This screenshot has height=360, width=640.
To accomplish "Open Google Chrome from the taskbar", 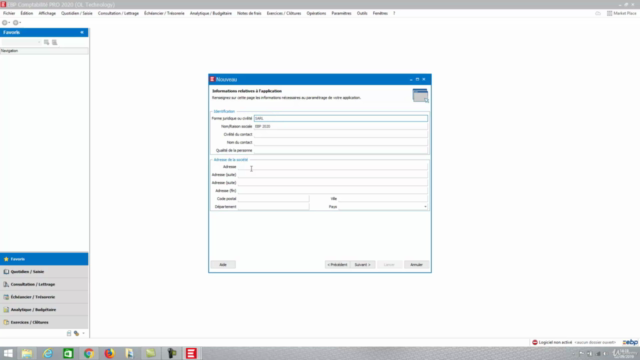I will (x=89, y=353).
